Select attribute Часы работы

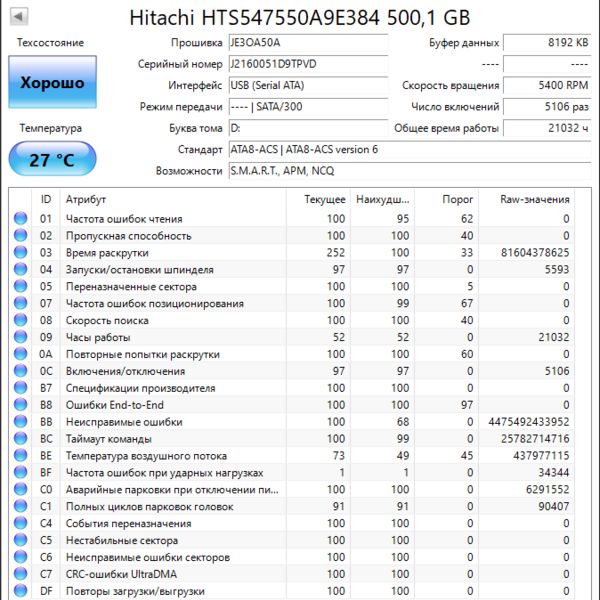pyautogui.click(x=98, y=337)
